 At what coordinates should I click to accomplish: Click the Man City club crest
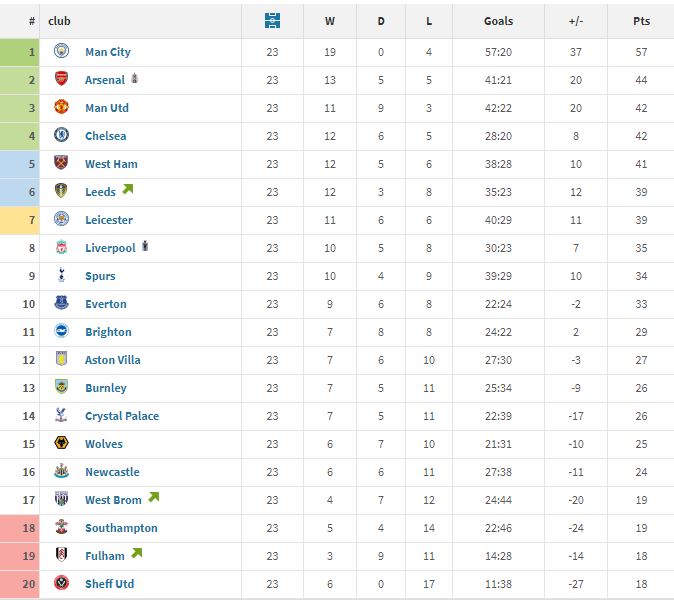pos(61,51)
